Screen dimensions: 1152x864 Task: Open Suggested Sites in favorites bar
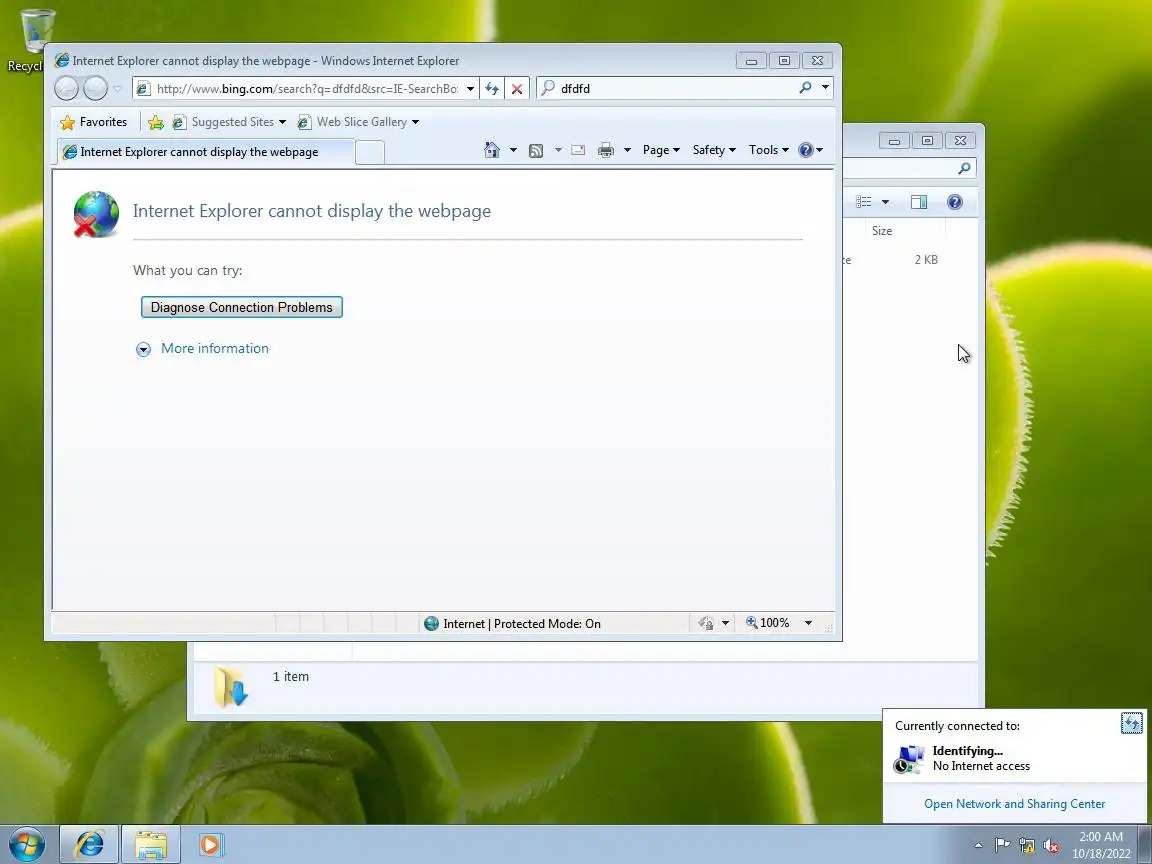click(x=229, y=122)
